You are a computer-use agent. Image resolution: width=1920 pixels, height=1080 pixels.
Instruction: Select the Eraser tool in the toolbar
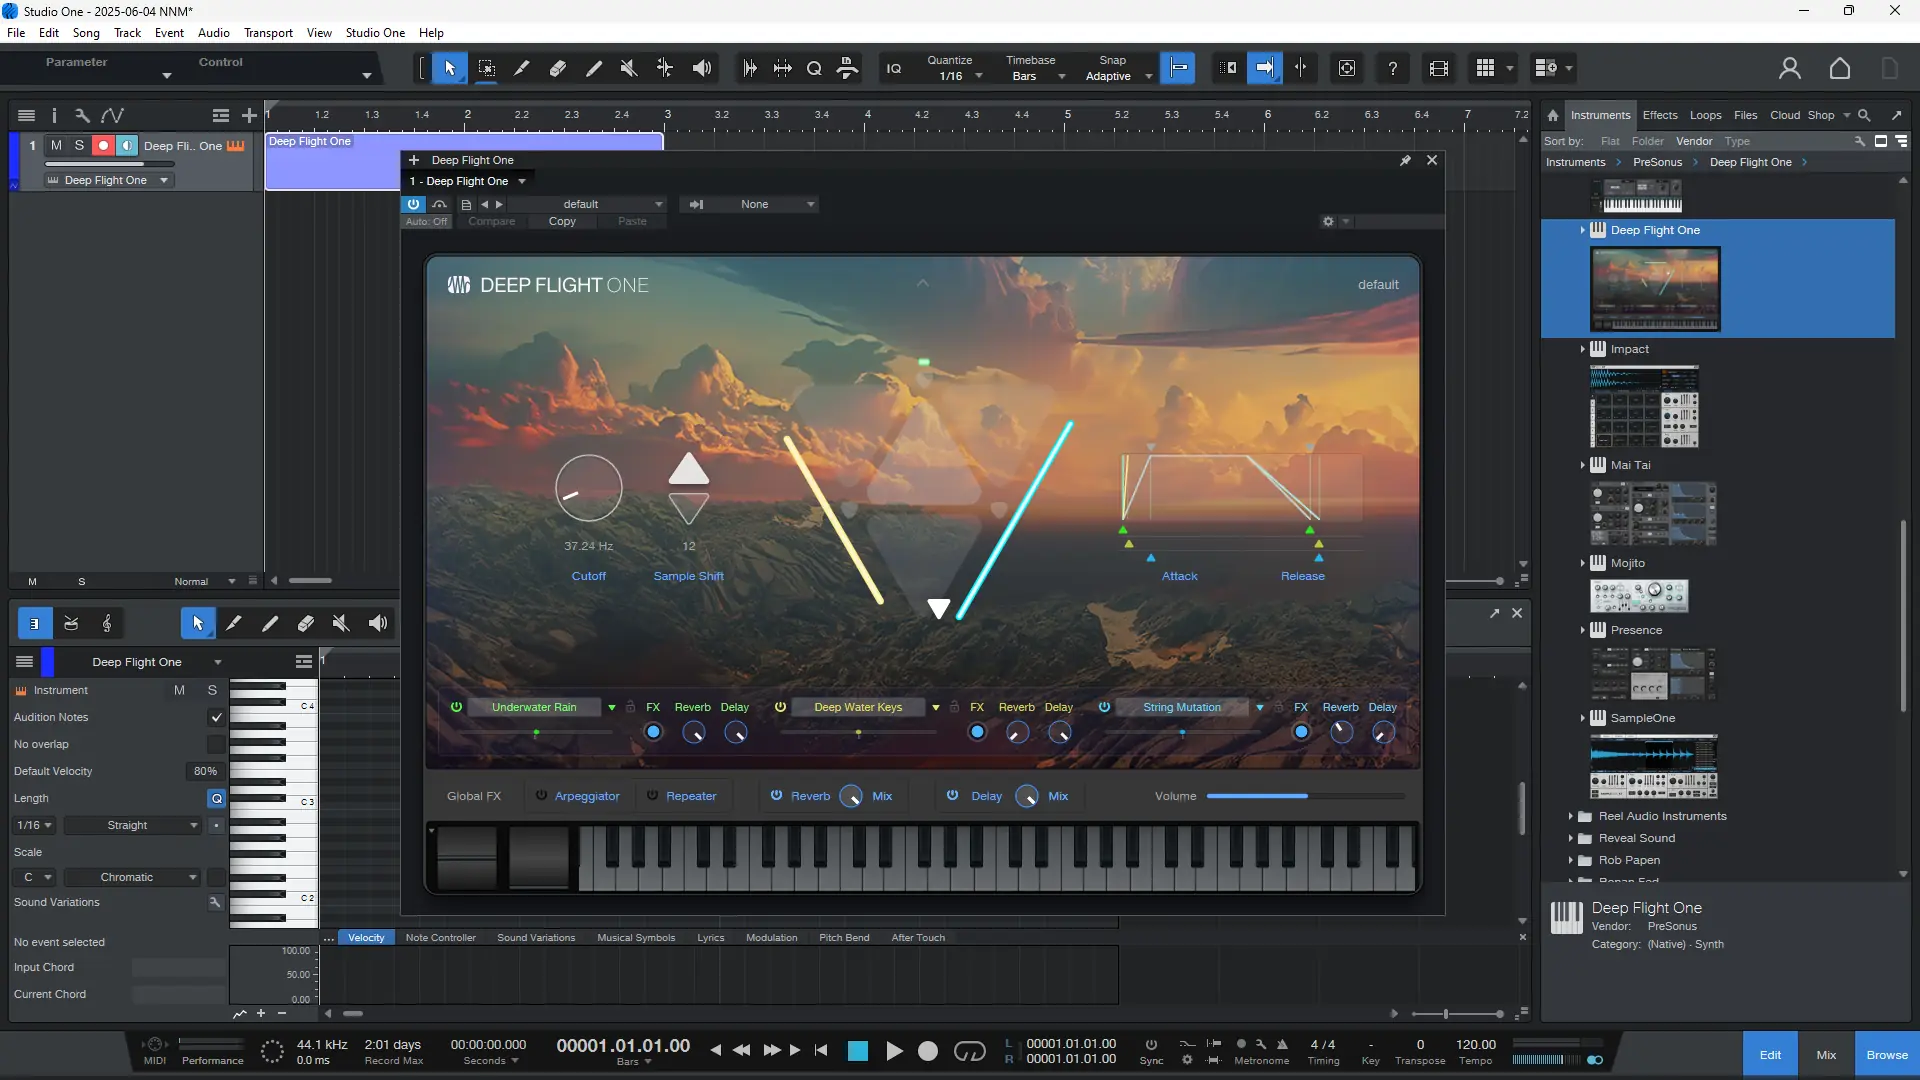pyautogui.click(x=557, y=67)
